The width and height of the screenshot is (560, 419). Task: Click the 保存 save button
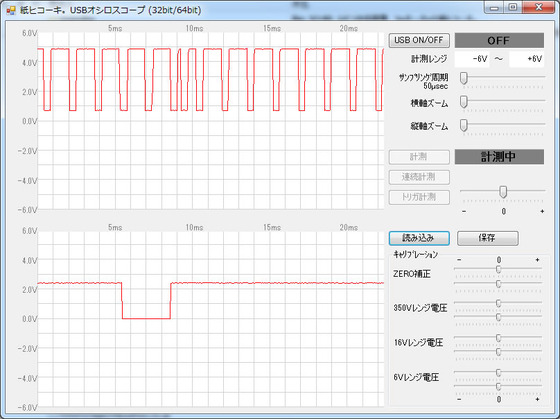click(x=488, y=238)
